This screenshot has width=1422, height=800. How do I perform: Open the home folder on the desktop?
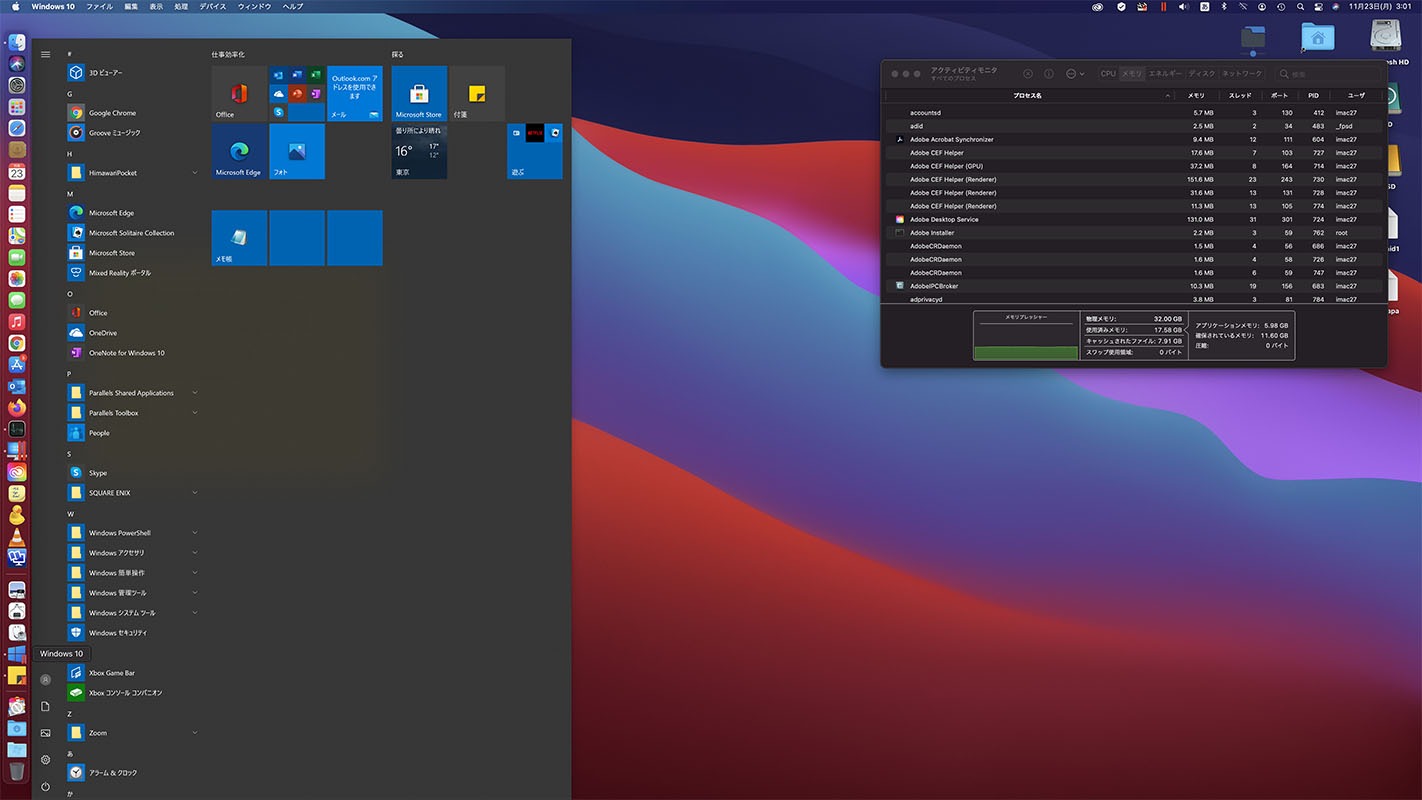pyautogui.click(x=1318, y=37)
